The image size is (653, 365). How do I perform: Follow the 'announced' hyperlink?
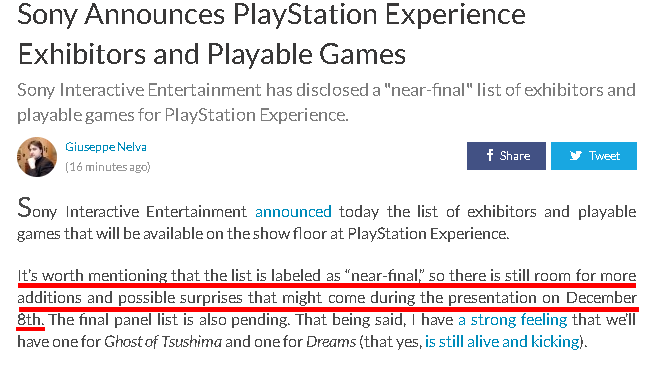293,212
